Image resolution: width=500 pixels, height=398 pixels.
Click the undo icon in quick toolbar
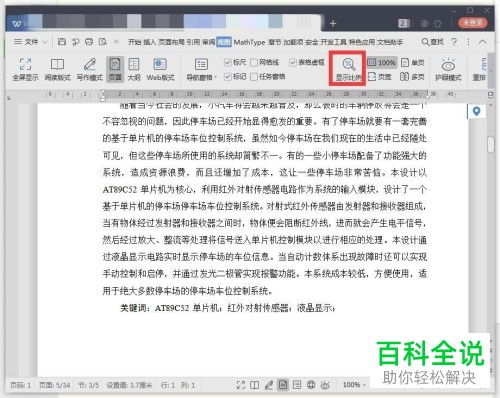point(76,42)
